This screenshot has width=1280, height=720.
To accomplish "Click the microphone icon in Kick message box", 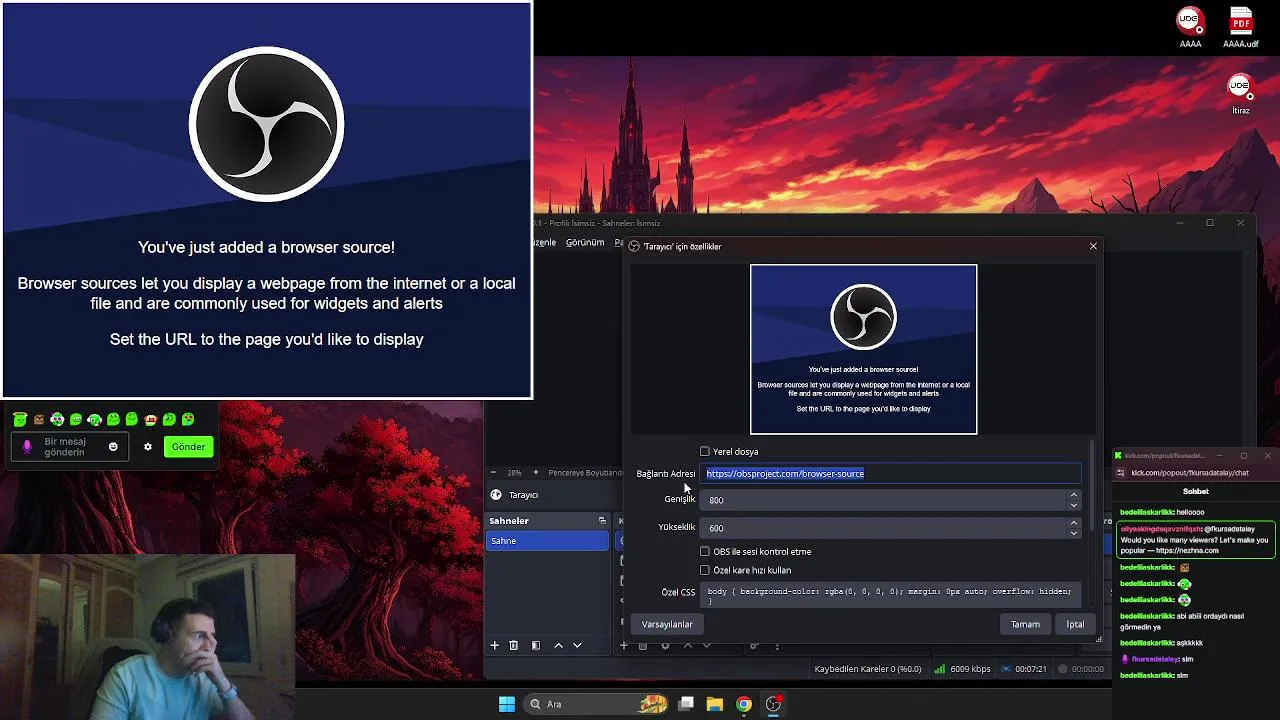I will (x=27, y=447).
